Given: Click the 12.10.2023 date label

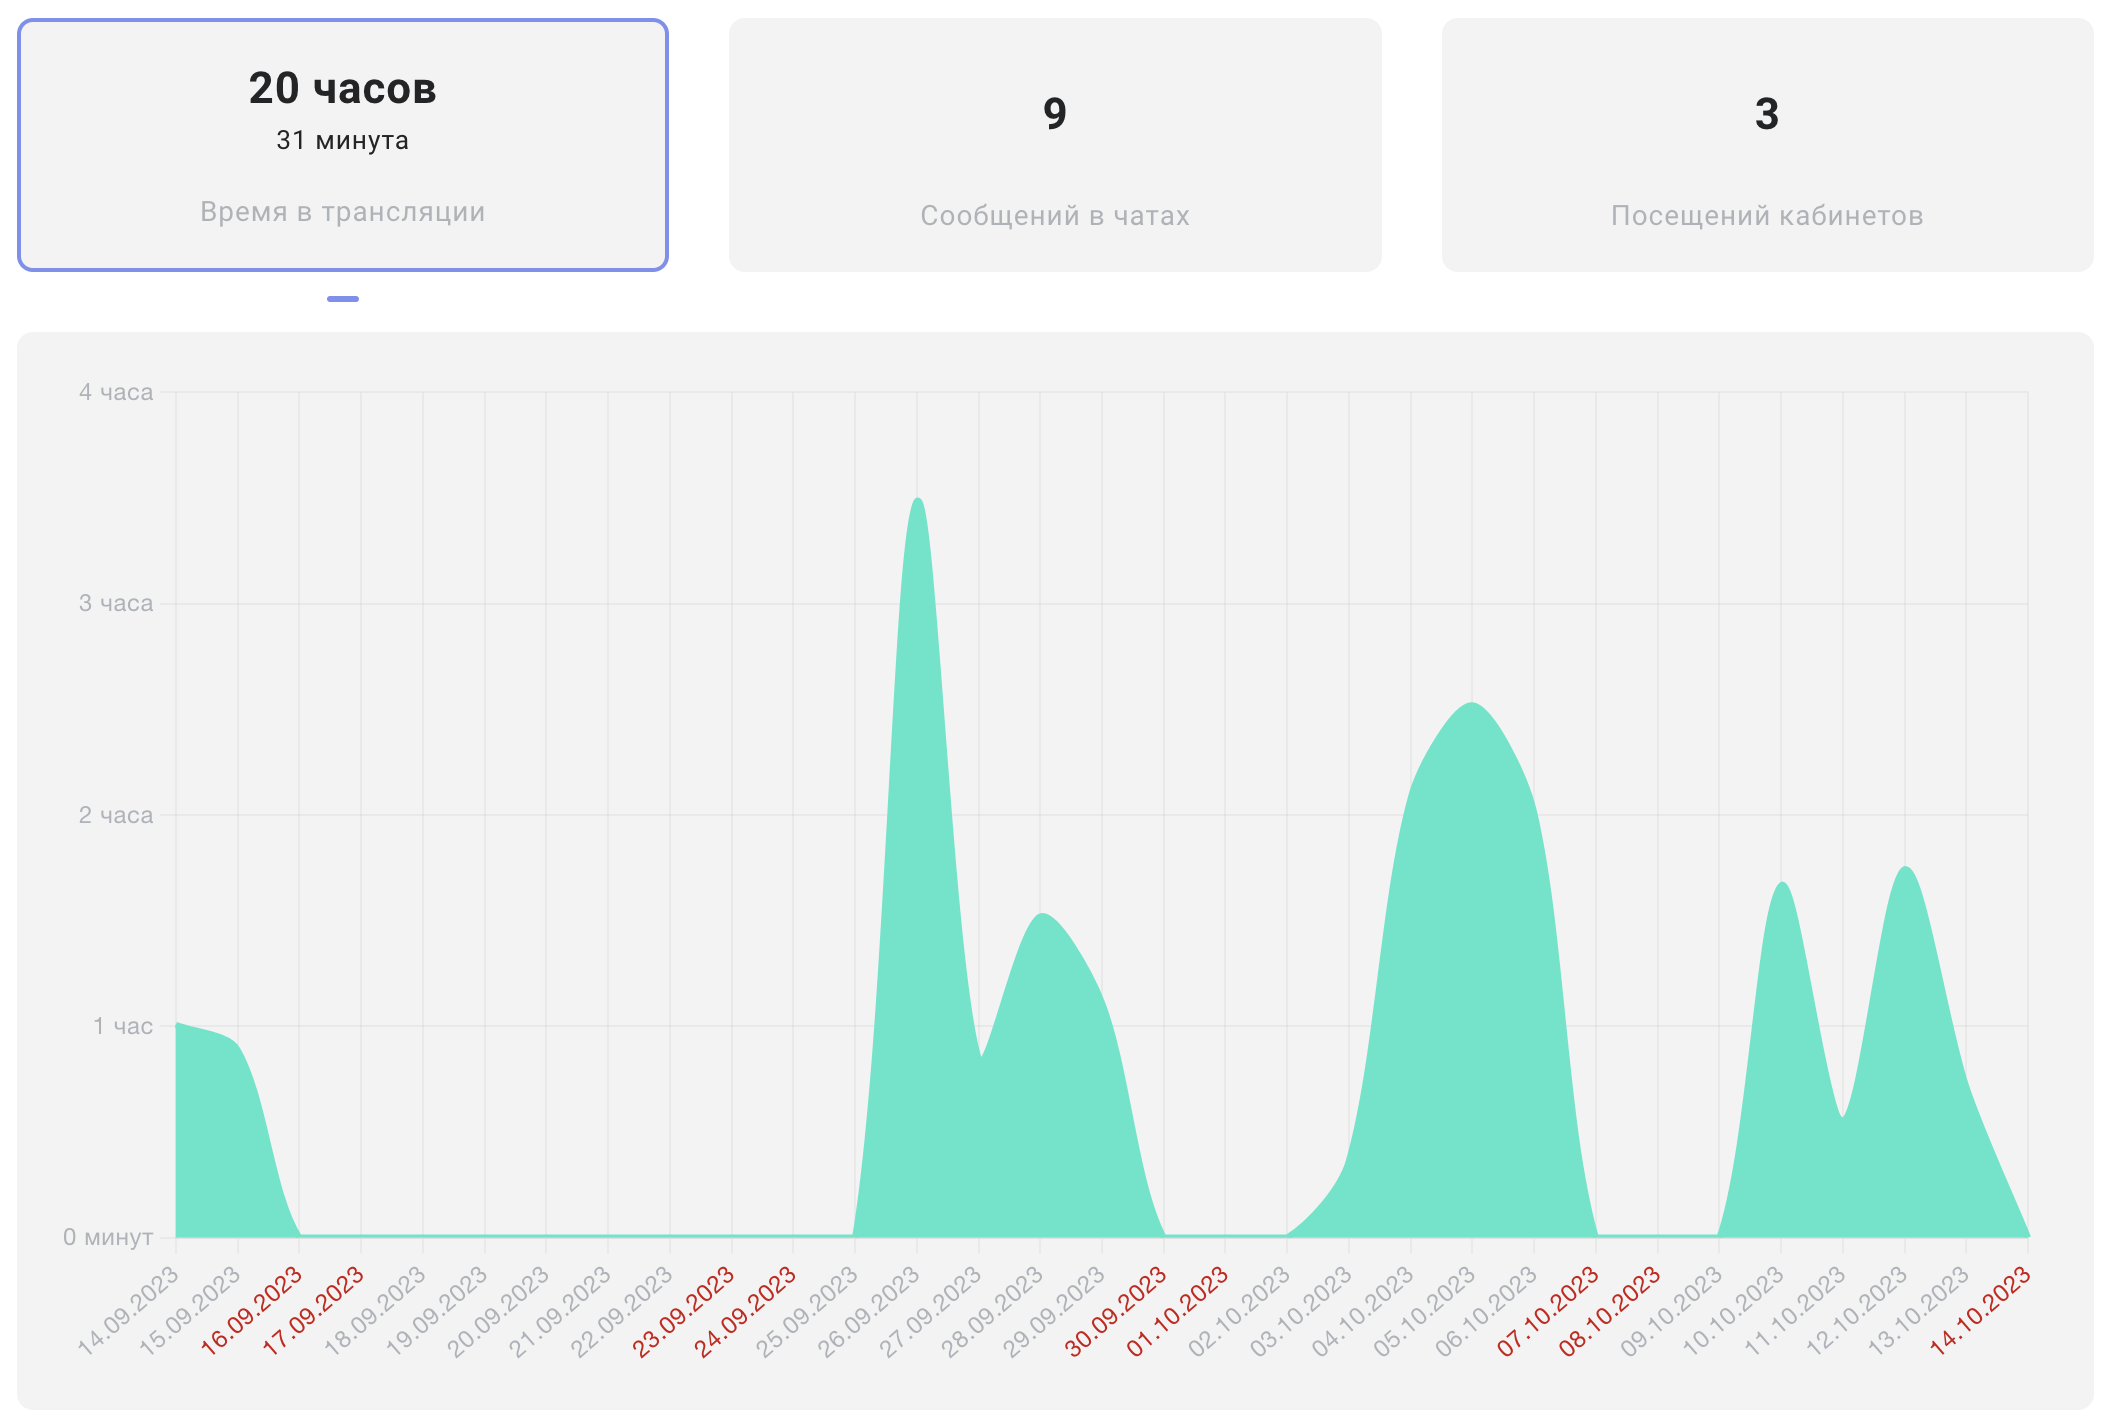Looking at the screenshot, I should coord(1858,1311).
